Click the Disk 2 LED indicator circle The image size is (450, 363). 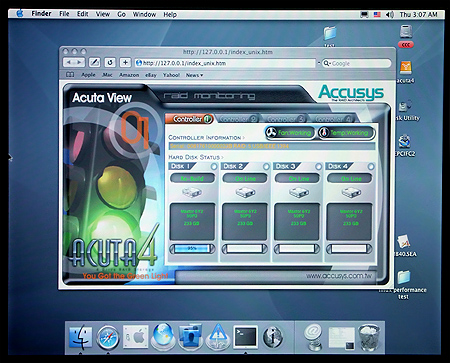click(266, 166)
